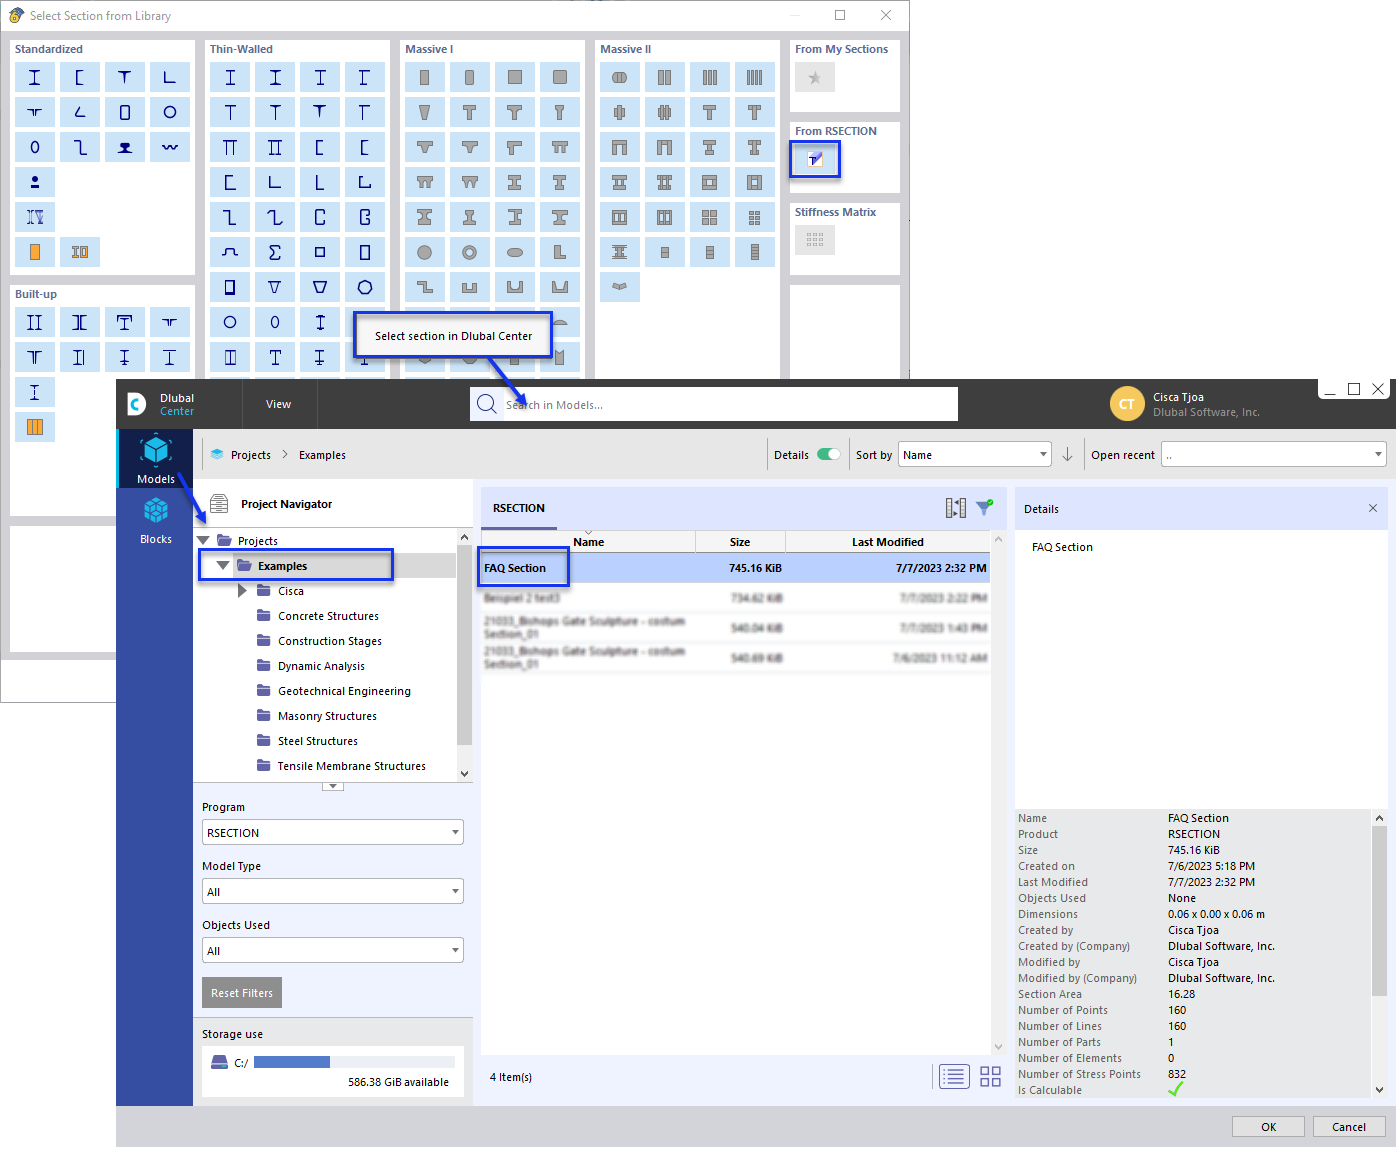Open the Program dropdown showing RSECTION
The width and height of the screenshot is (1400, 1150).
332,832
